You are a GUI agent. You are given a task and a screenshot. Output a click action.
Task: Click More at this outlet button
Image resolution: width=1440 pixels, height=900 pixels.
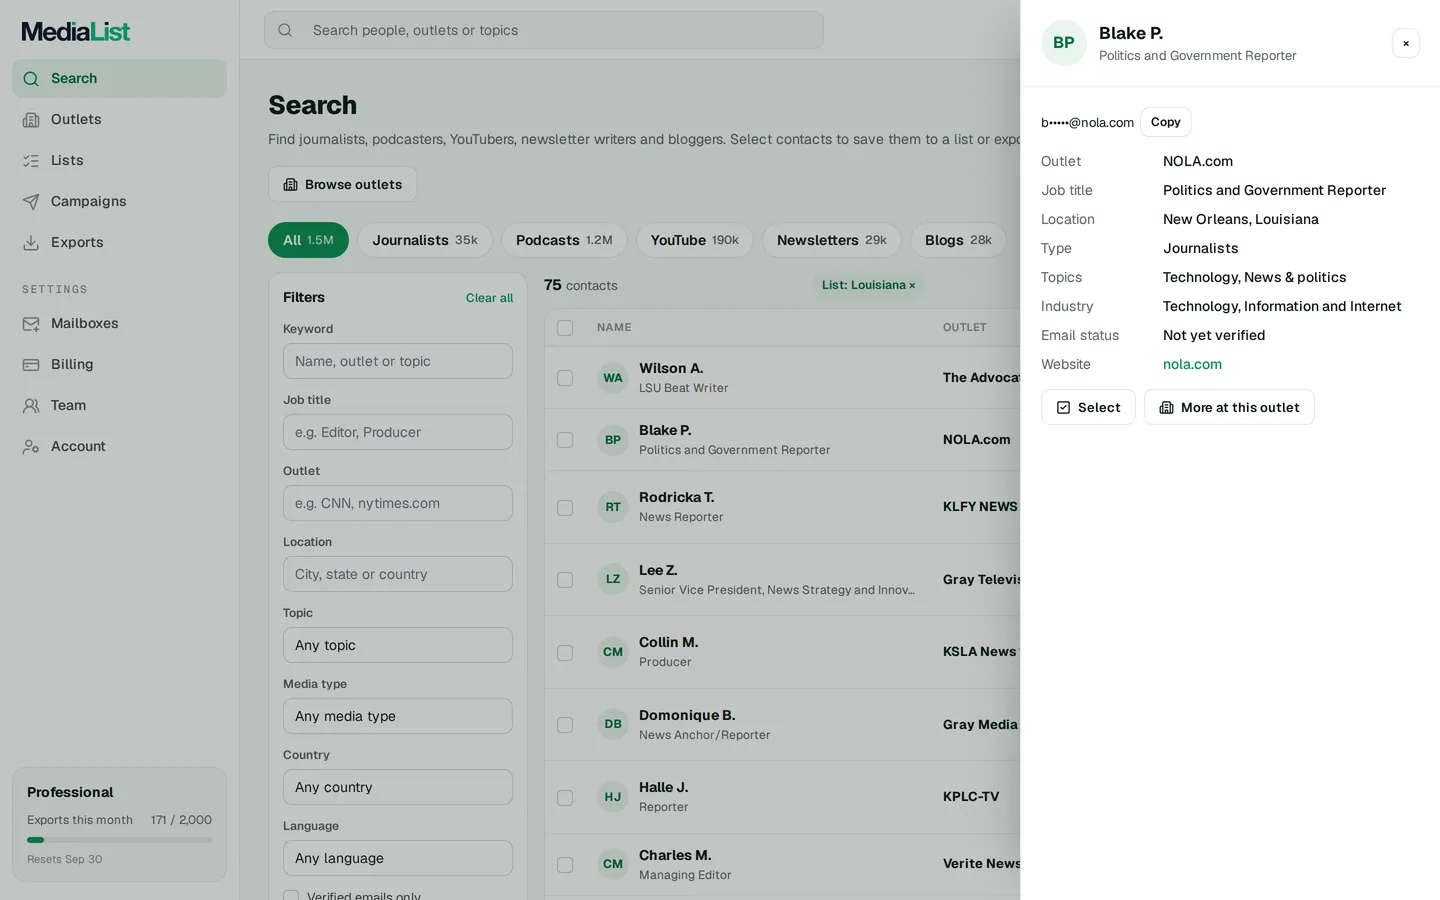pyautogui.click(x=1229, y=407)
